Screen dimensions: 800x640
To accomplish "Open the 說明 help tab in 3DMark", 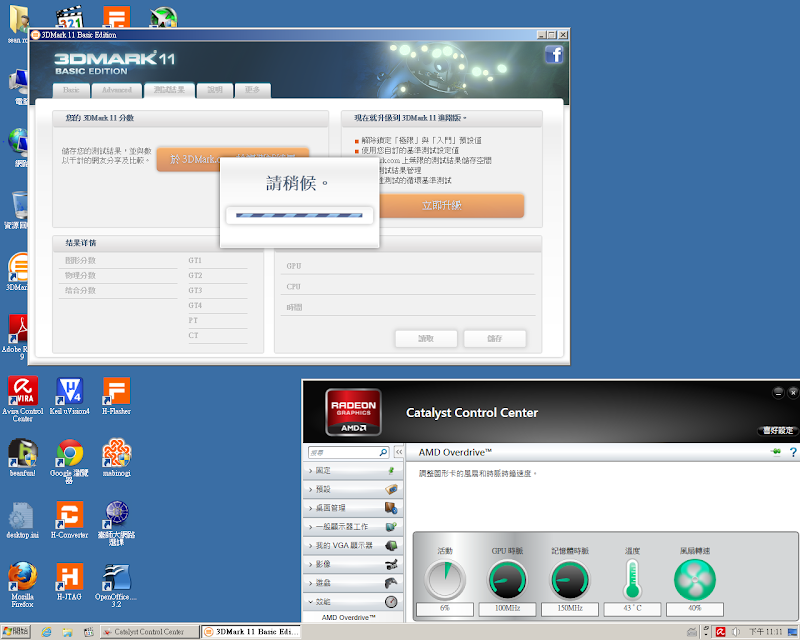I will 215,90.
